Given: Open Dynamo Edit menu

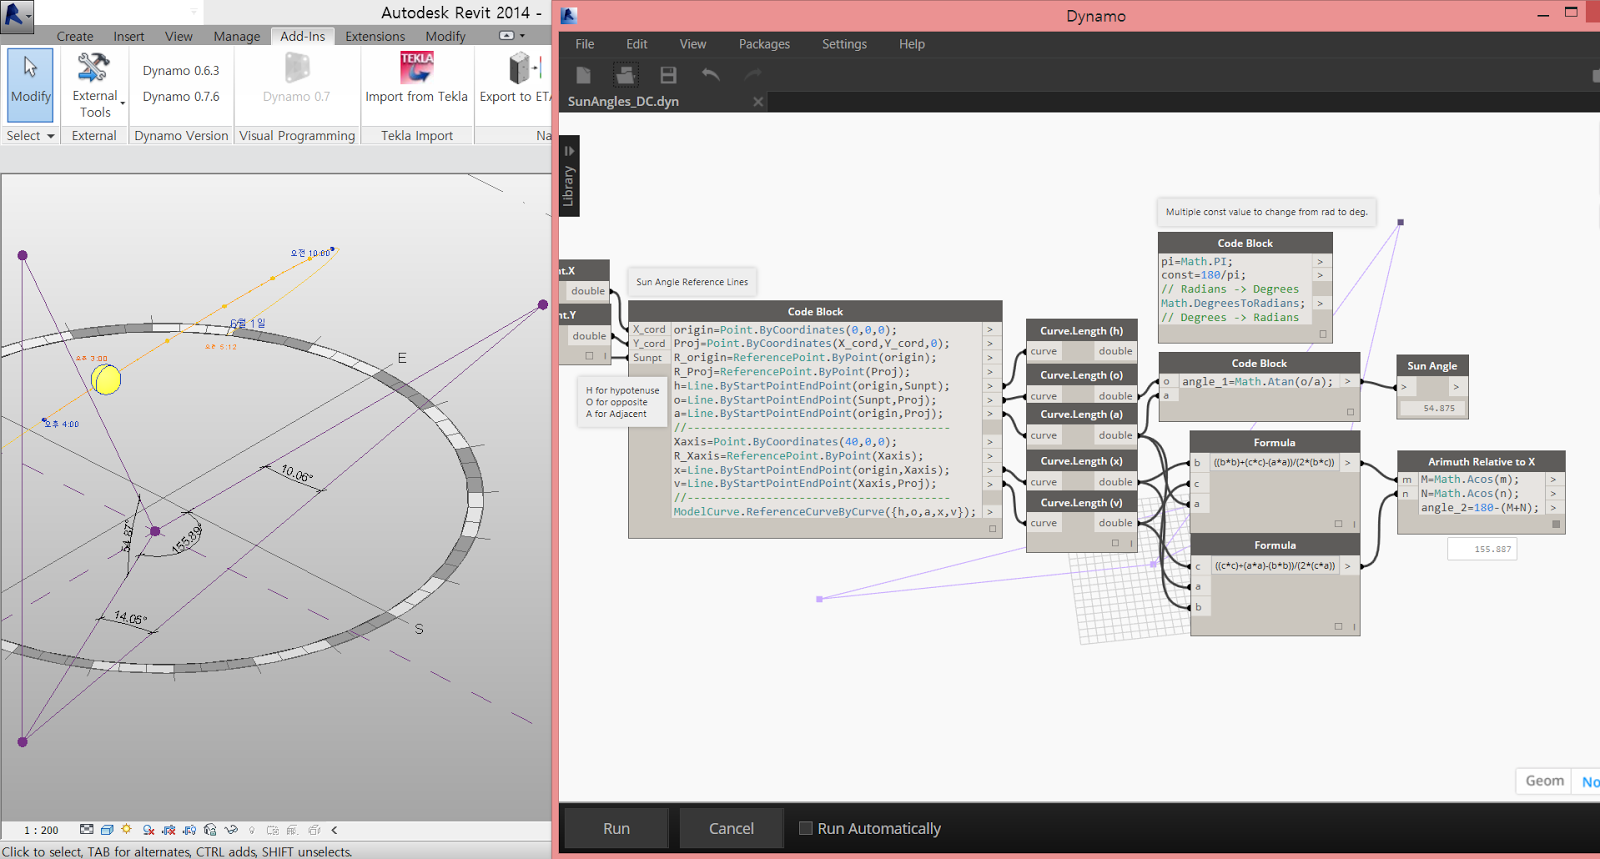Looking at the screenshot, I should point(637,44).
